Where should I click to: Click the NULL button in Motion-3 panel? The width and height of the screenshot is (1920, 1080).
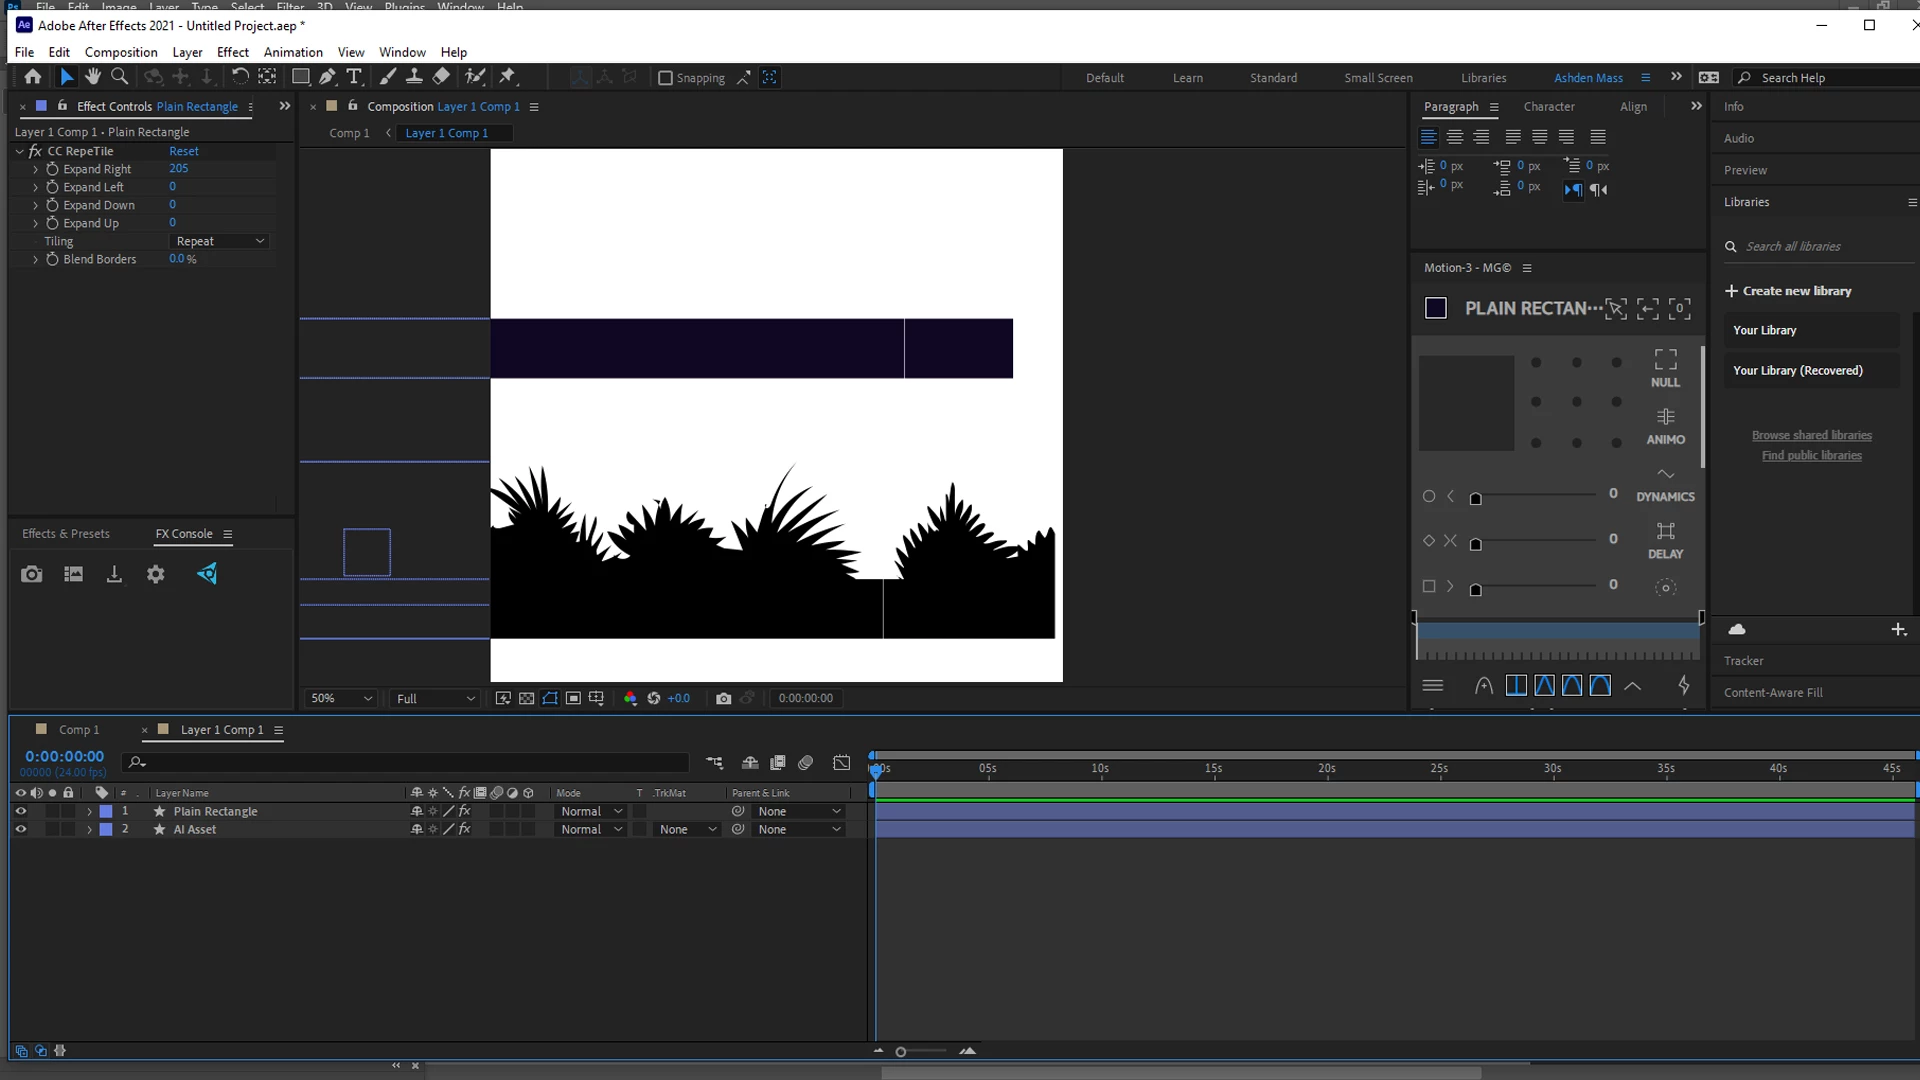point(1665,367)
